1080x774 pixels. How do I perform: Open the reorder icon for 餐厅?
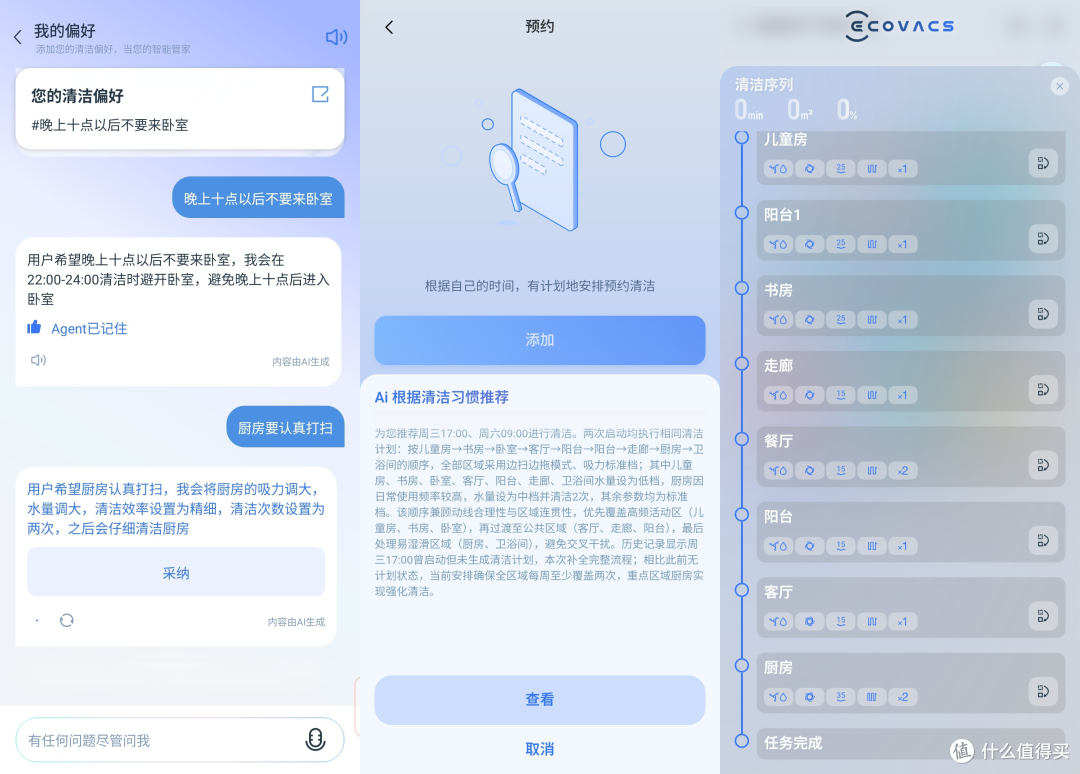point(1043,466)
